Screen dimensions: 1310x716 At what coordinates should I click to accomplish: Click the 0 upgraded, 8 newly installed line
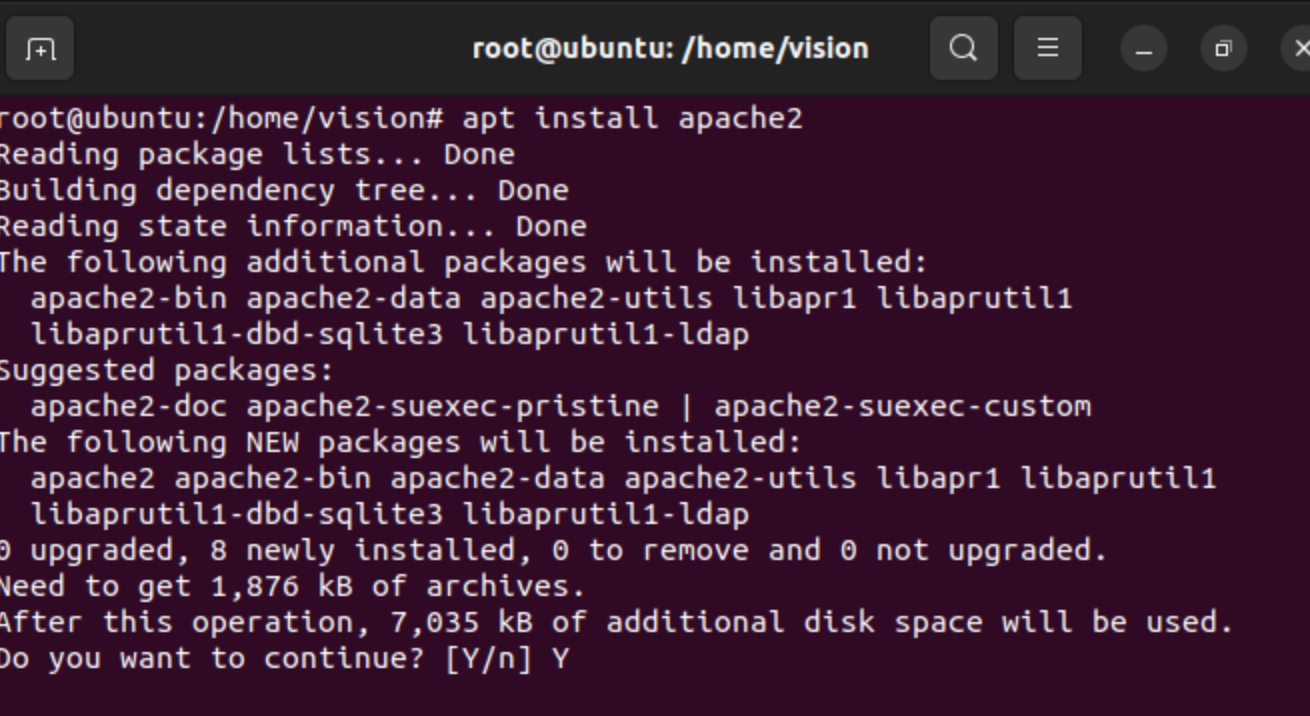pyautogui.click(x=554, y=550)
